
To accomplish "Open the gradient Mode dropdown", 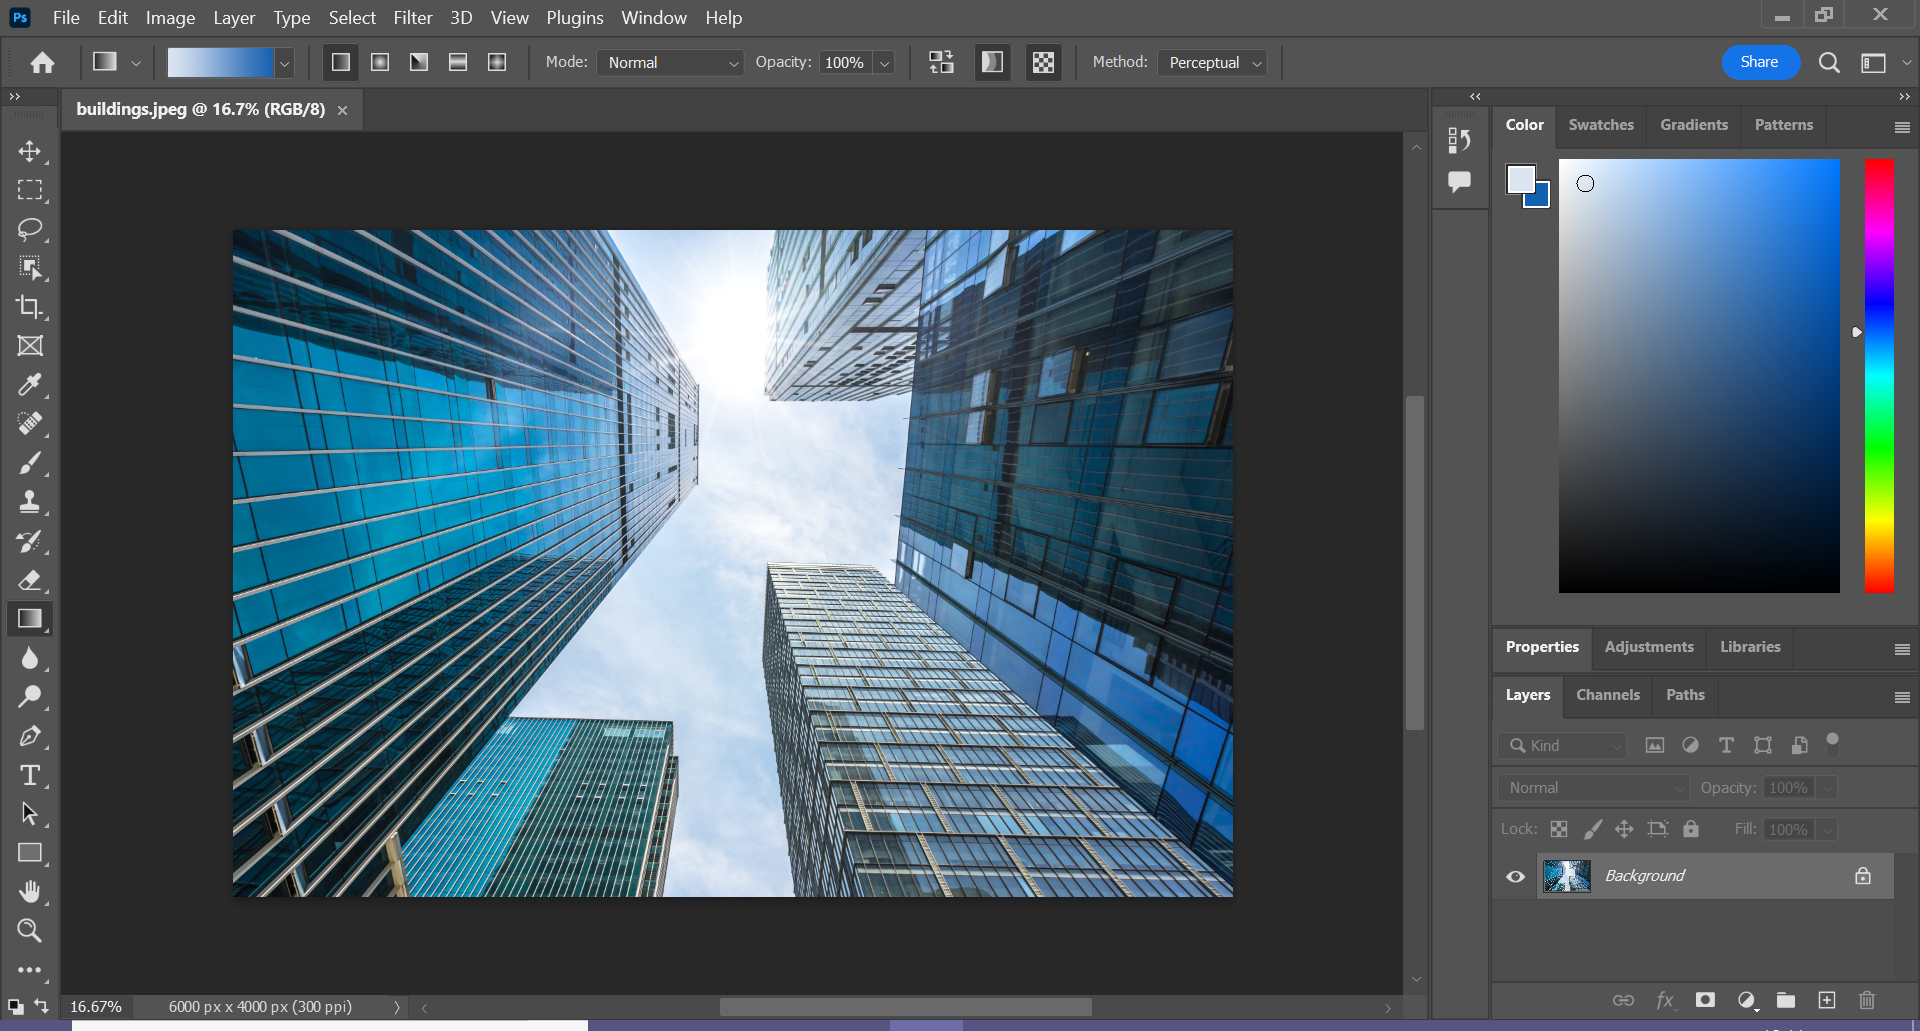I will click(670, 62).
